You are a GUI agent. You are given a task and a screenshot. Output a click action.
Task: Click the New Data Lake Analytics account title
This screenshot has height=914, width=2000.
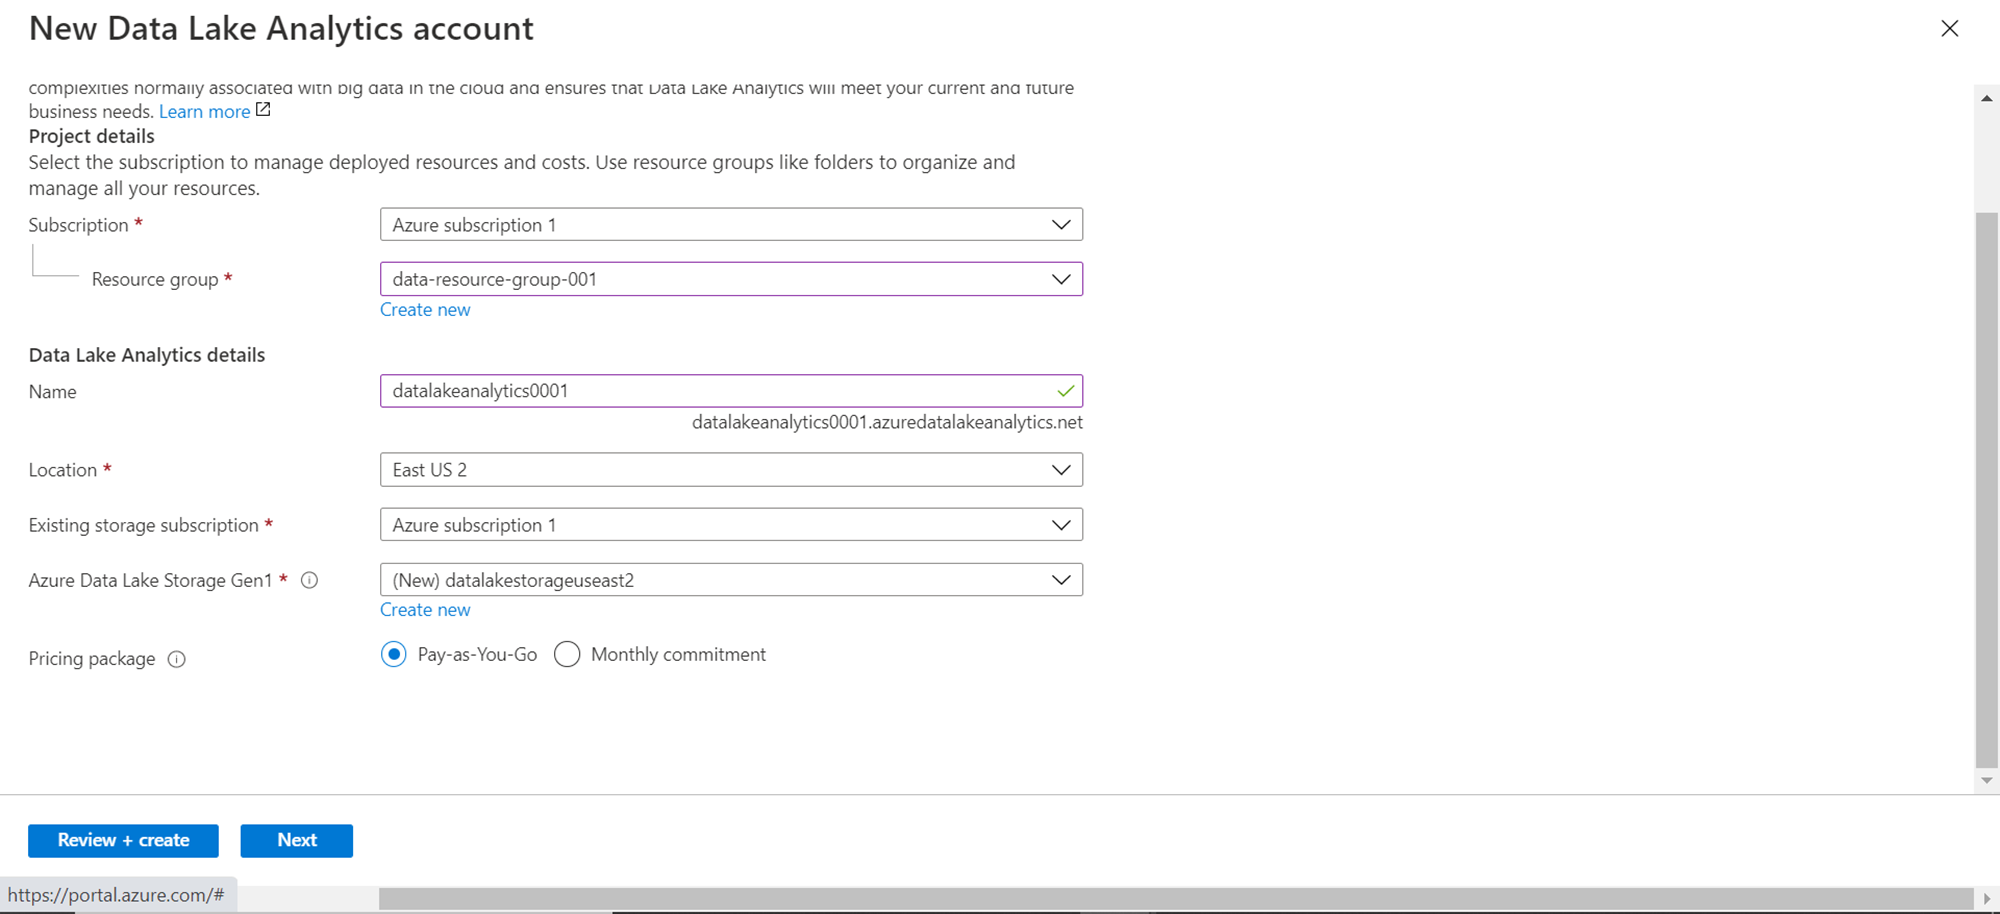coord(282,29)
